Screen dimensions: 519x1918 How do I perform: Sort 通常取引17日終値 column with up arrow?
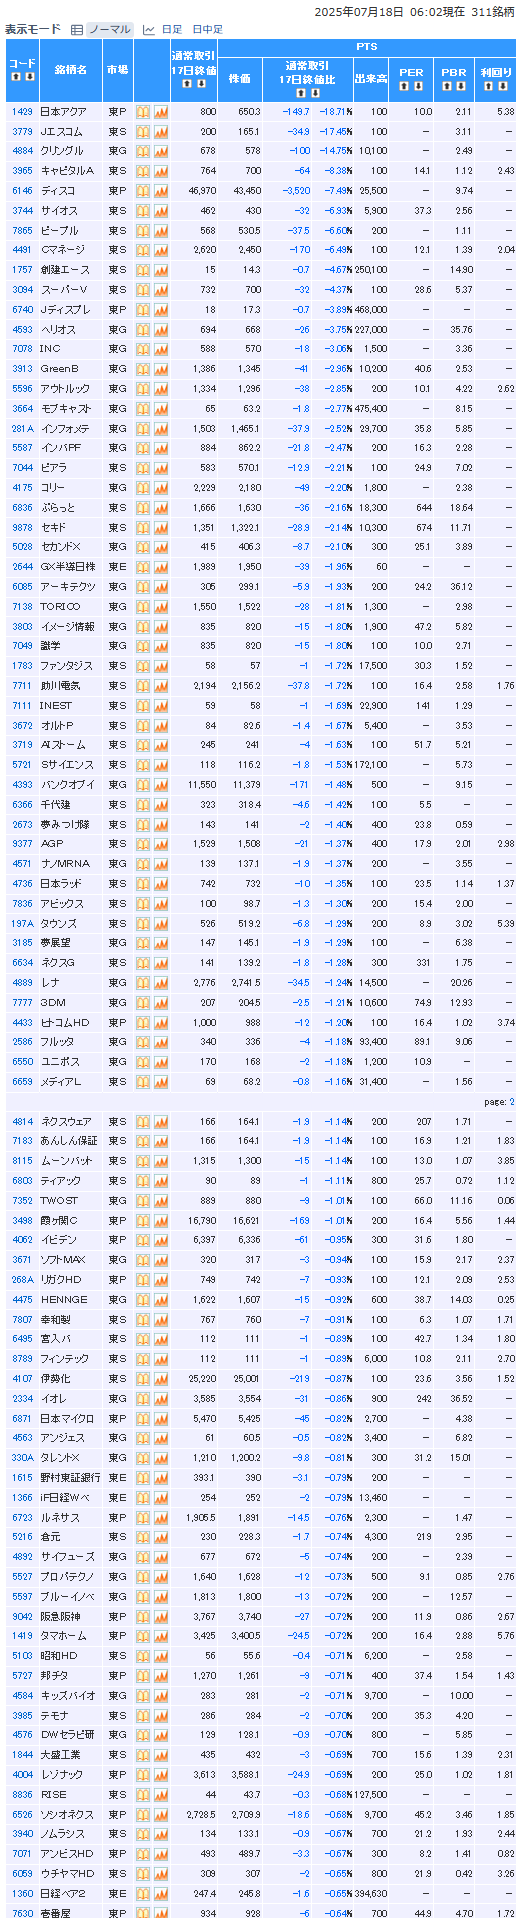click(186, 83)
